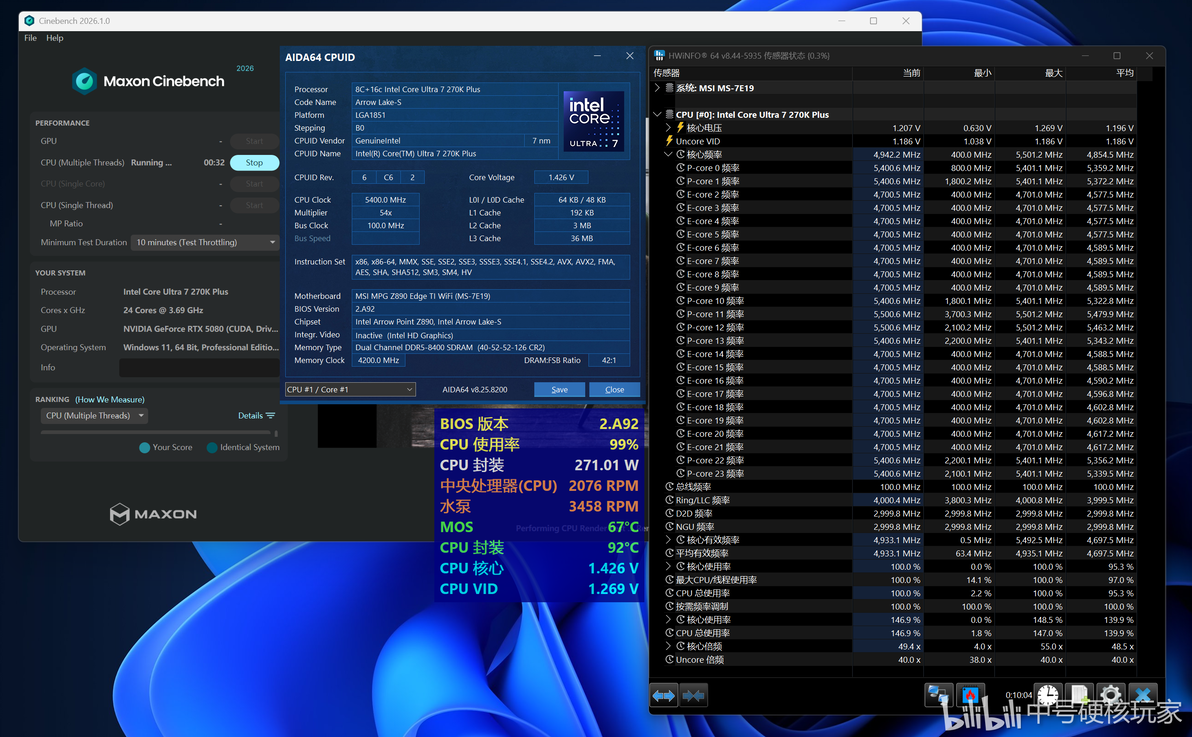Click the Core Voltage 1.426 V field

point(561,177)
